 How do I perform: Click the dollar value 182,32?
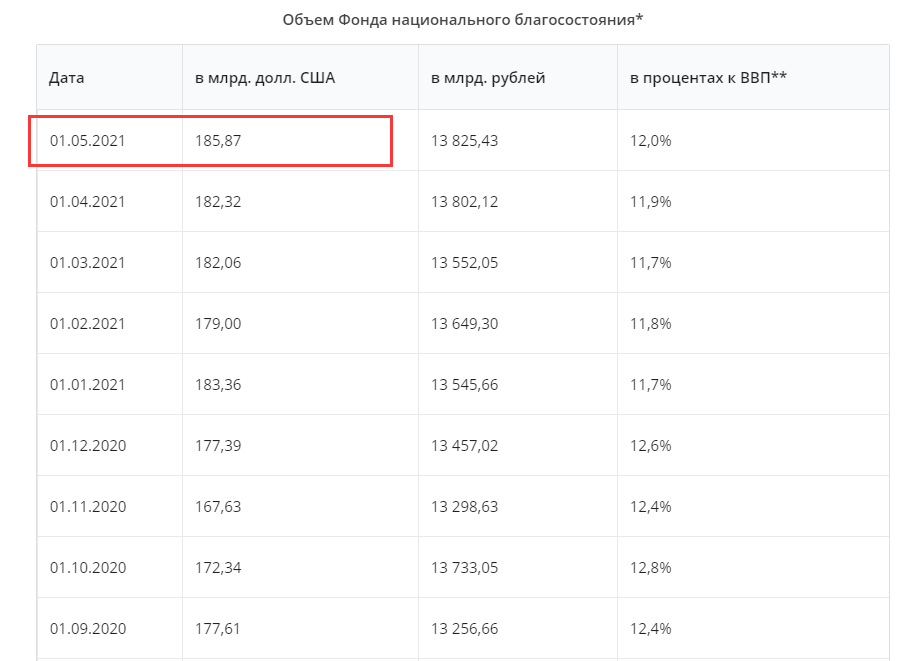point(218,202)
